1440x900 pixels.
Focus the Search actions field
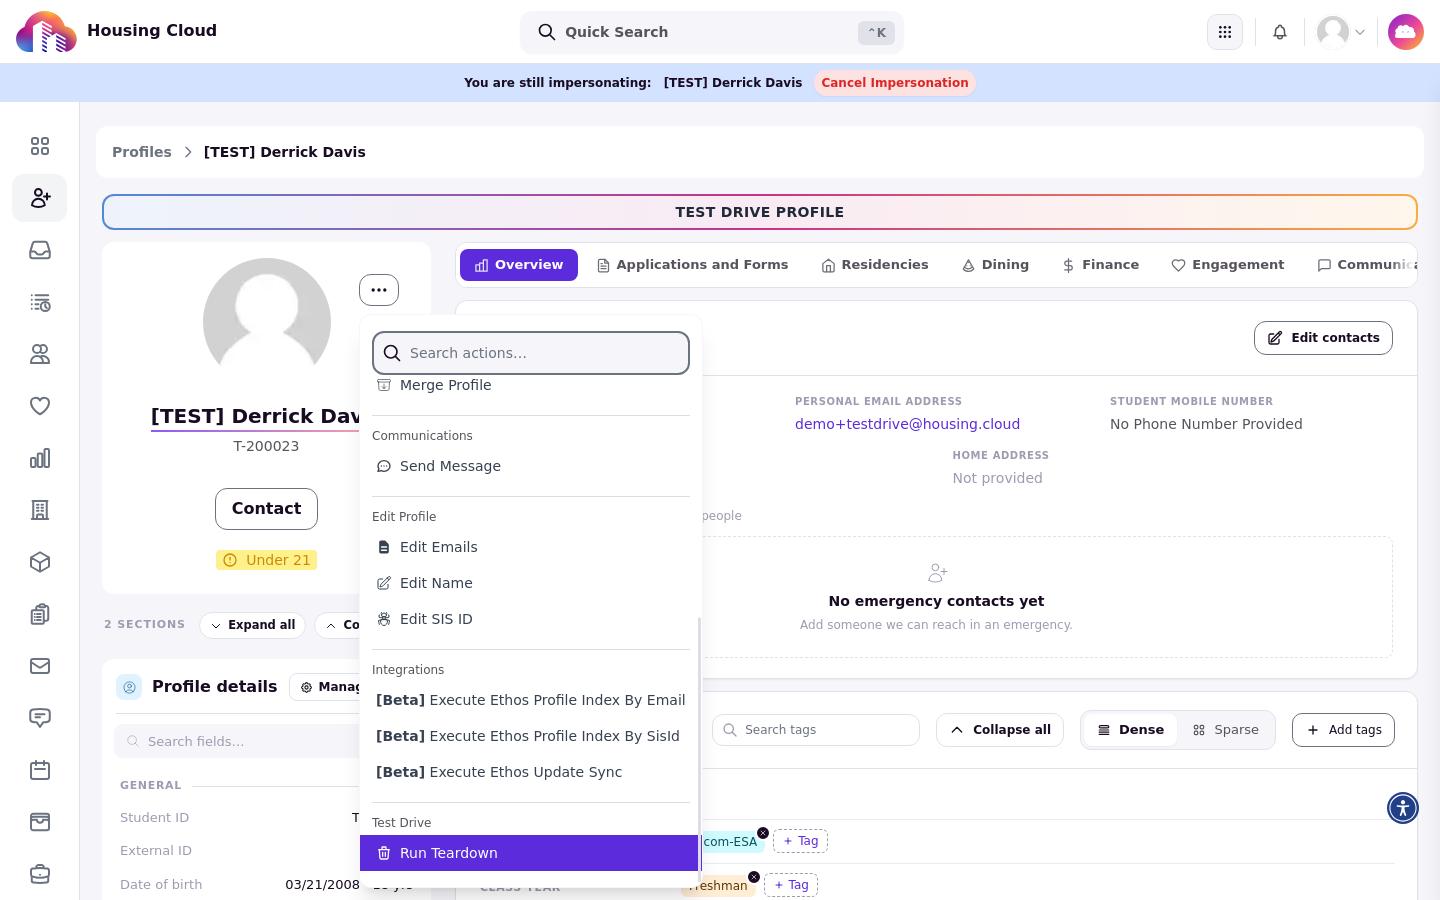[531, 353]
